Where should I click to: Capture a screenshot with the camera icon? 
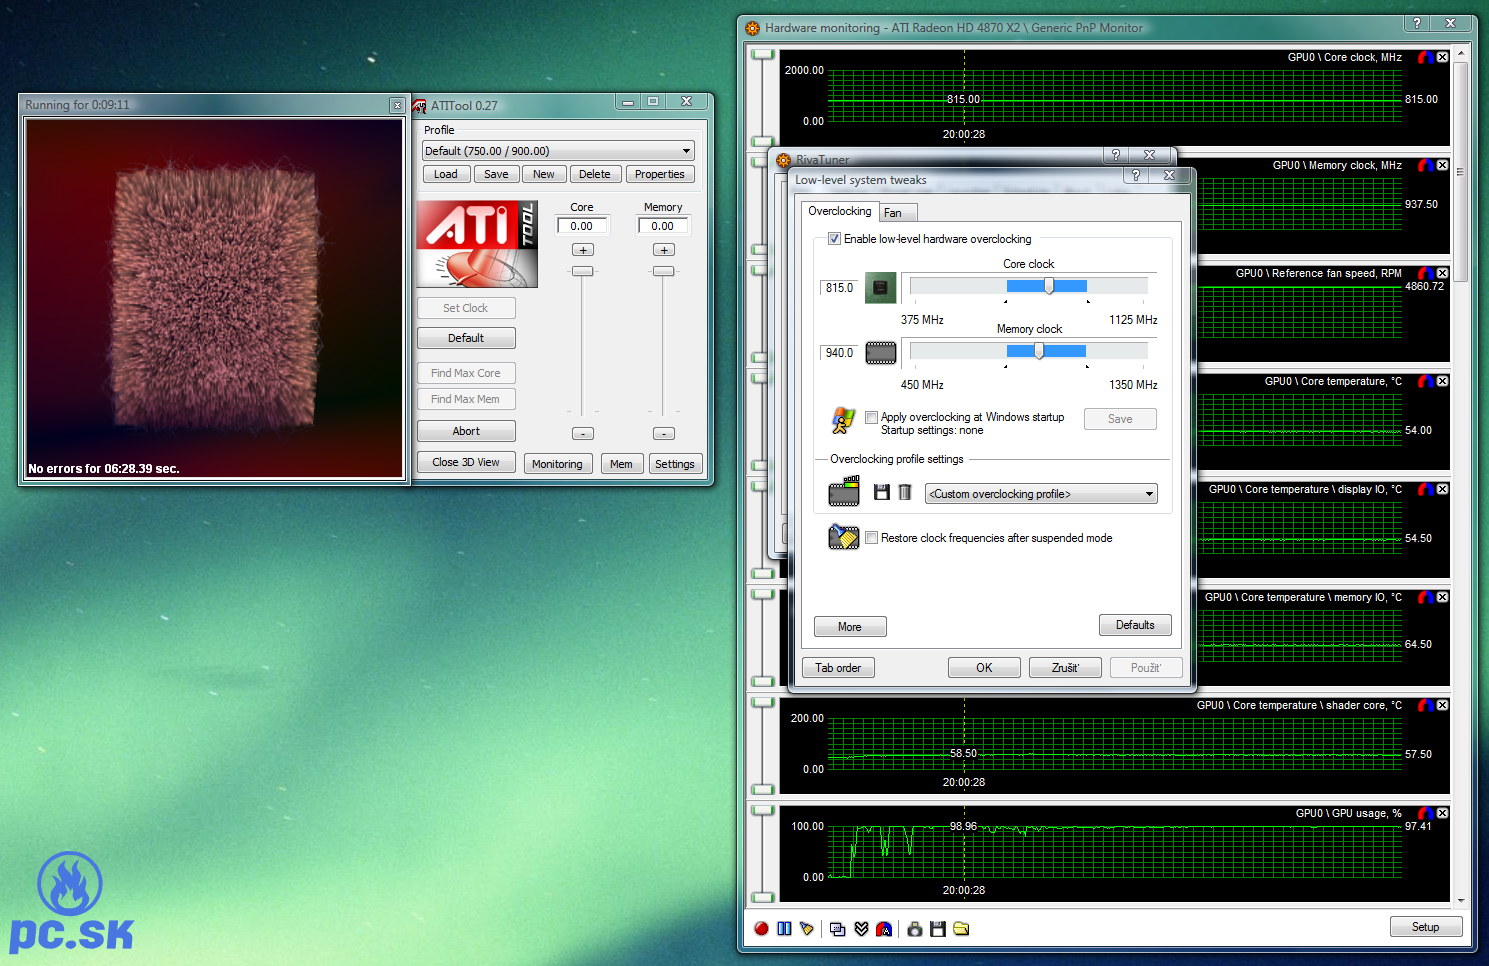[x=915, y=929]
